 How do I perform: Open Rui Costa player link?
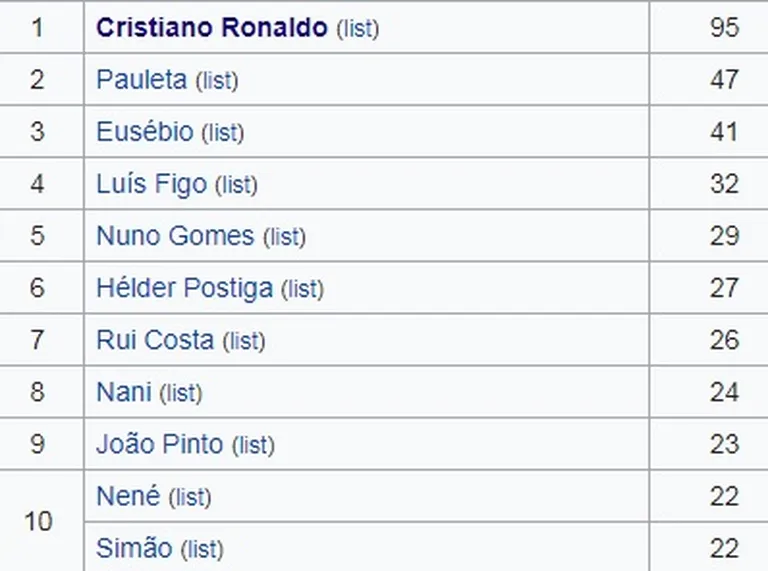tap(155, 340)
